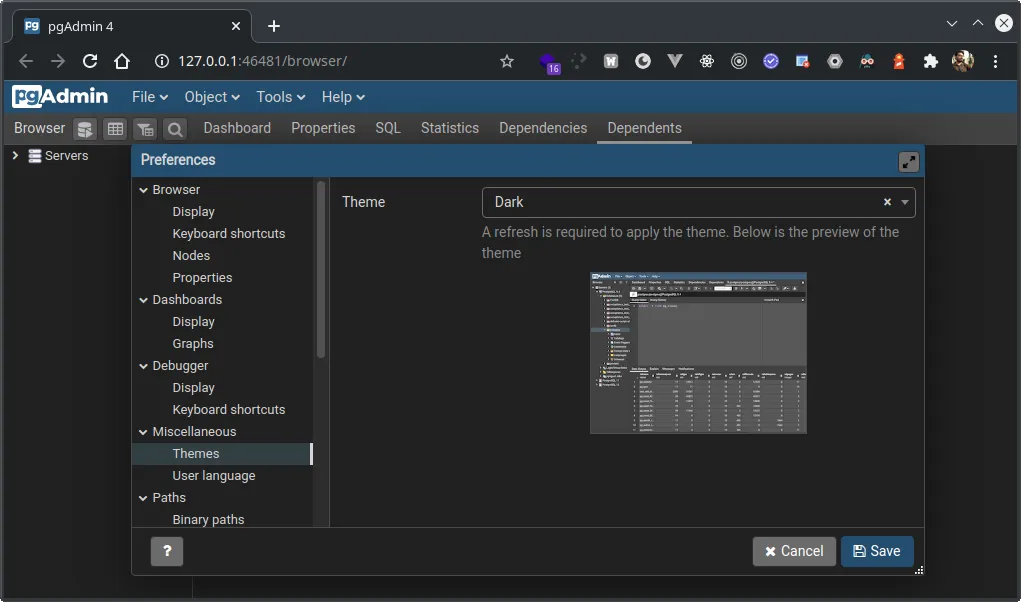The image size is (1021, 602).
Task: Open the Object menu
Action: [212, 97]
